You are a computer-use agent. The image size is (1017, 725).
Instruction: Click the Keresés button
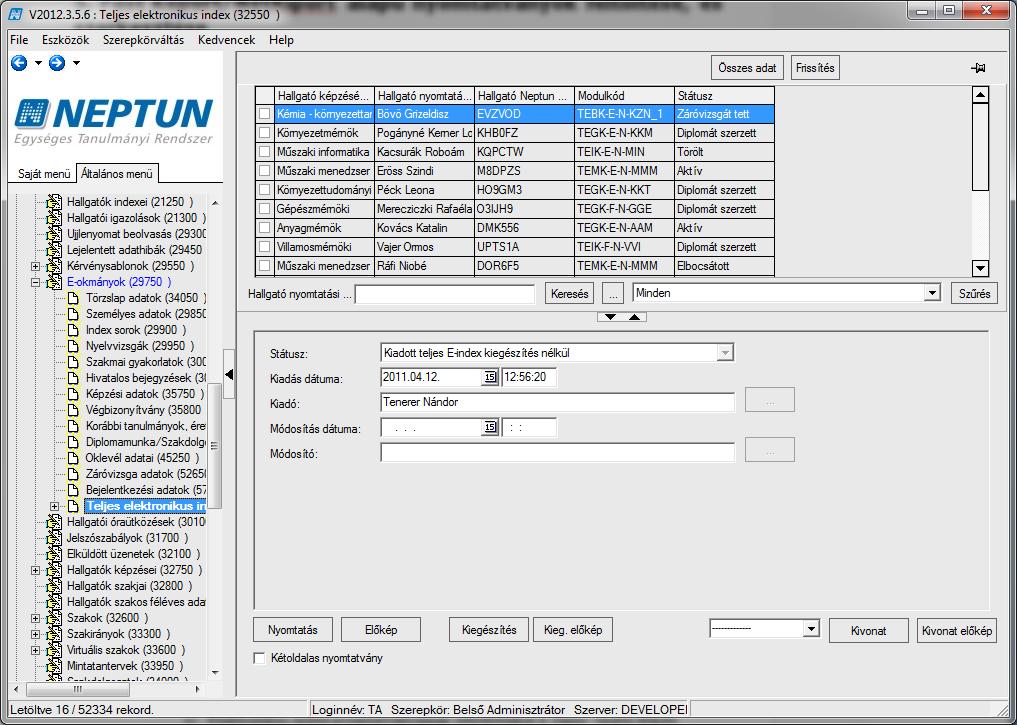pos(569,294)
